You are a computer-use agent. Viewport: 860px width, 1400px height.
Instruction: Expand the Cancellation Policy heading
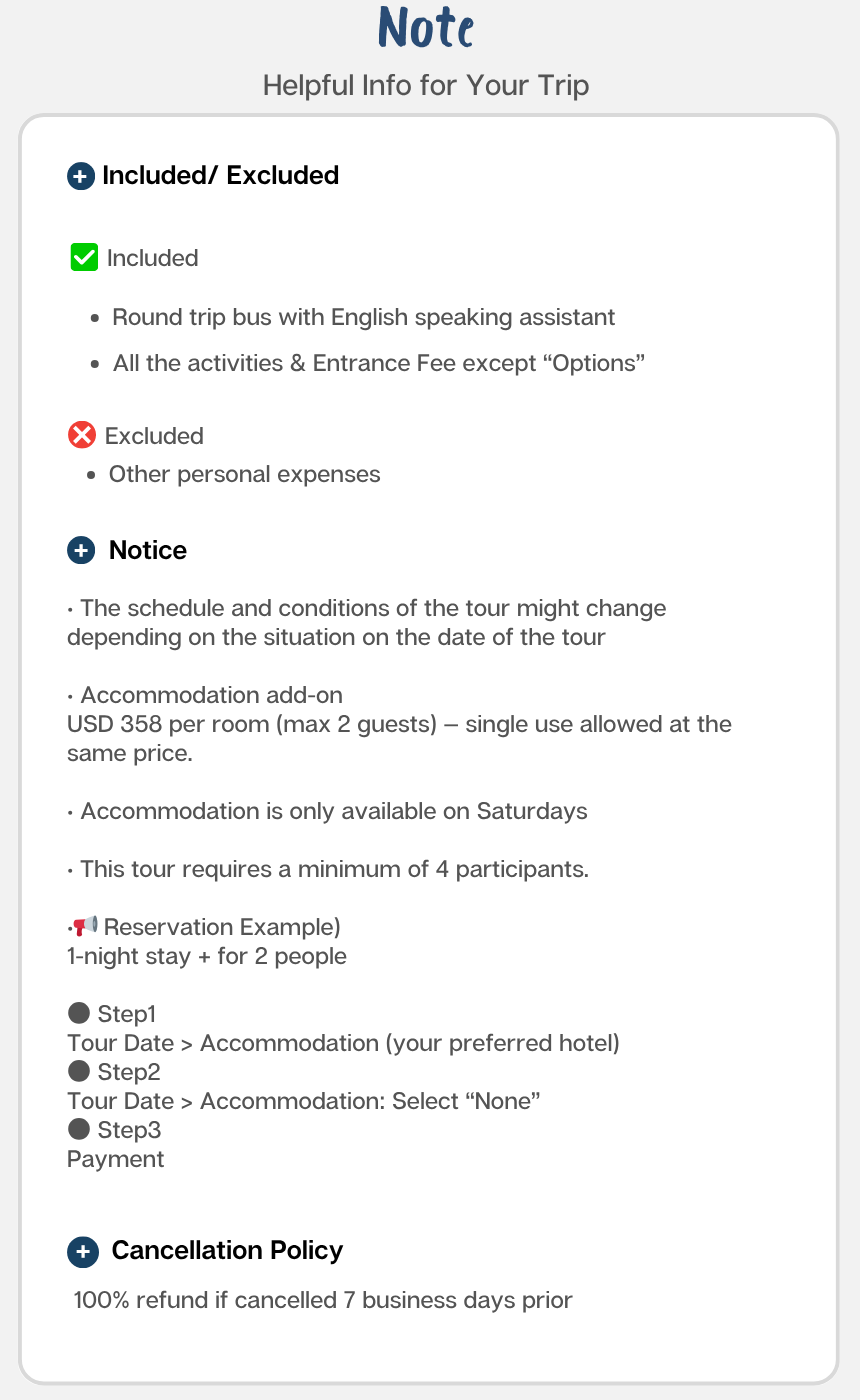coord(227,1251)
